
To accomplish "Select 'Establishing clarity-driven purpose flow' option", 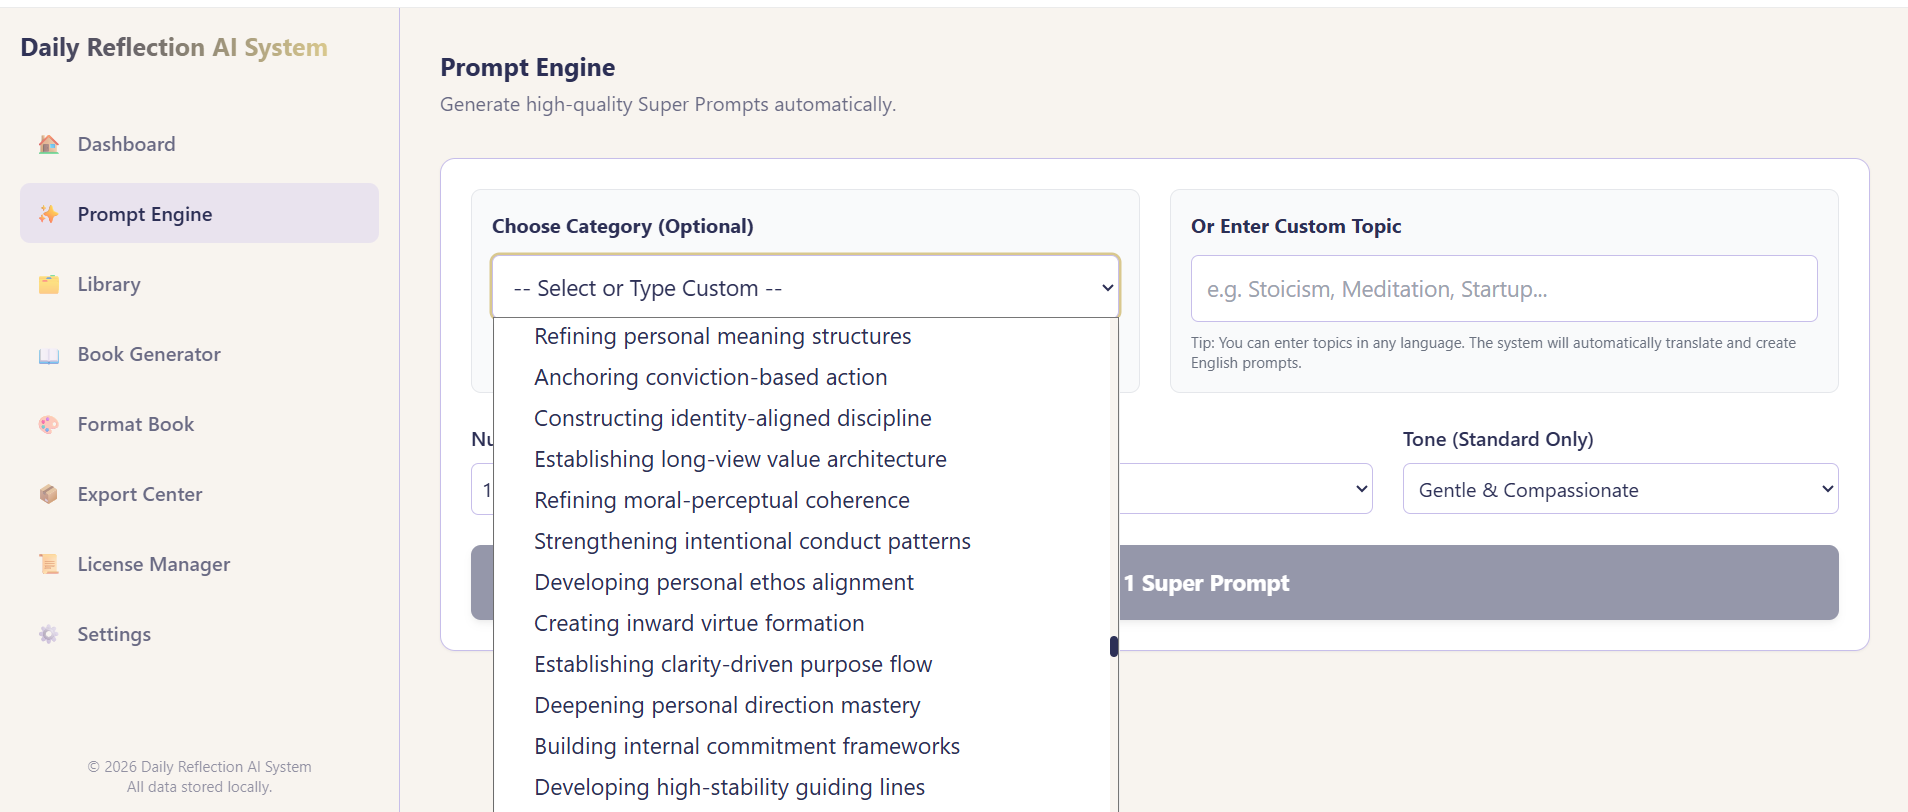I will click(733, 664).
